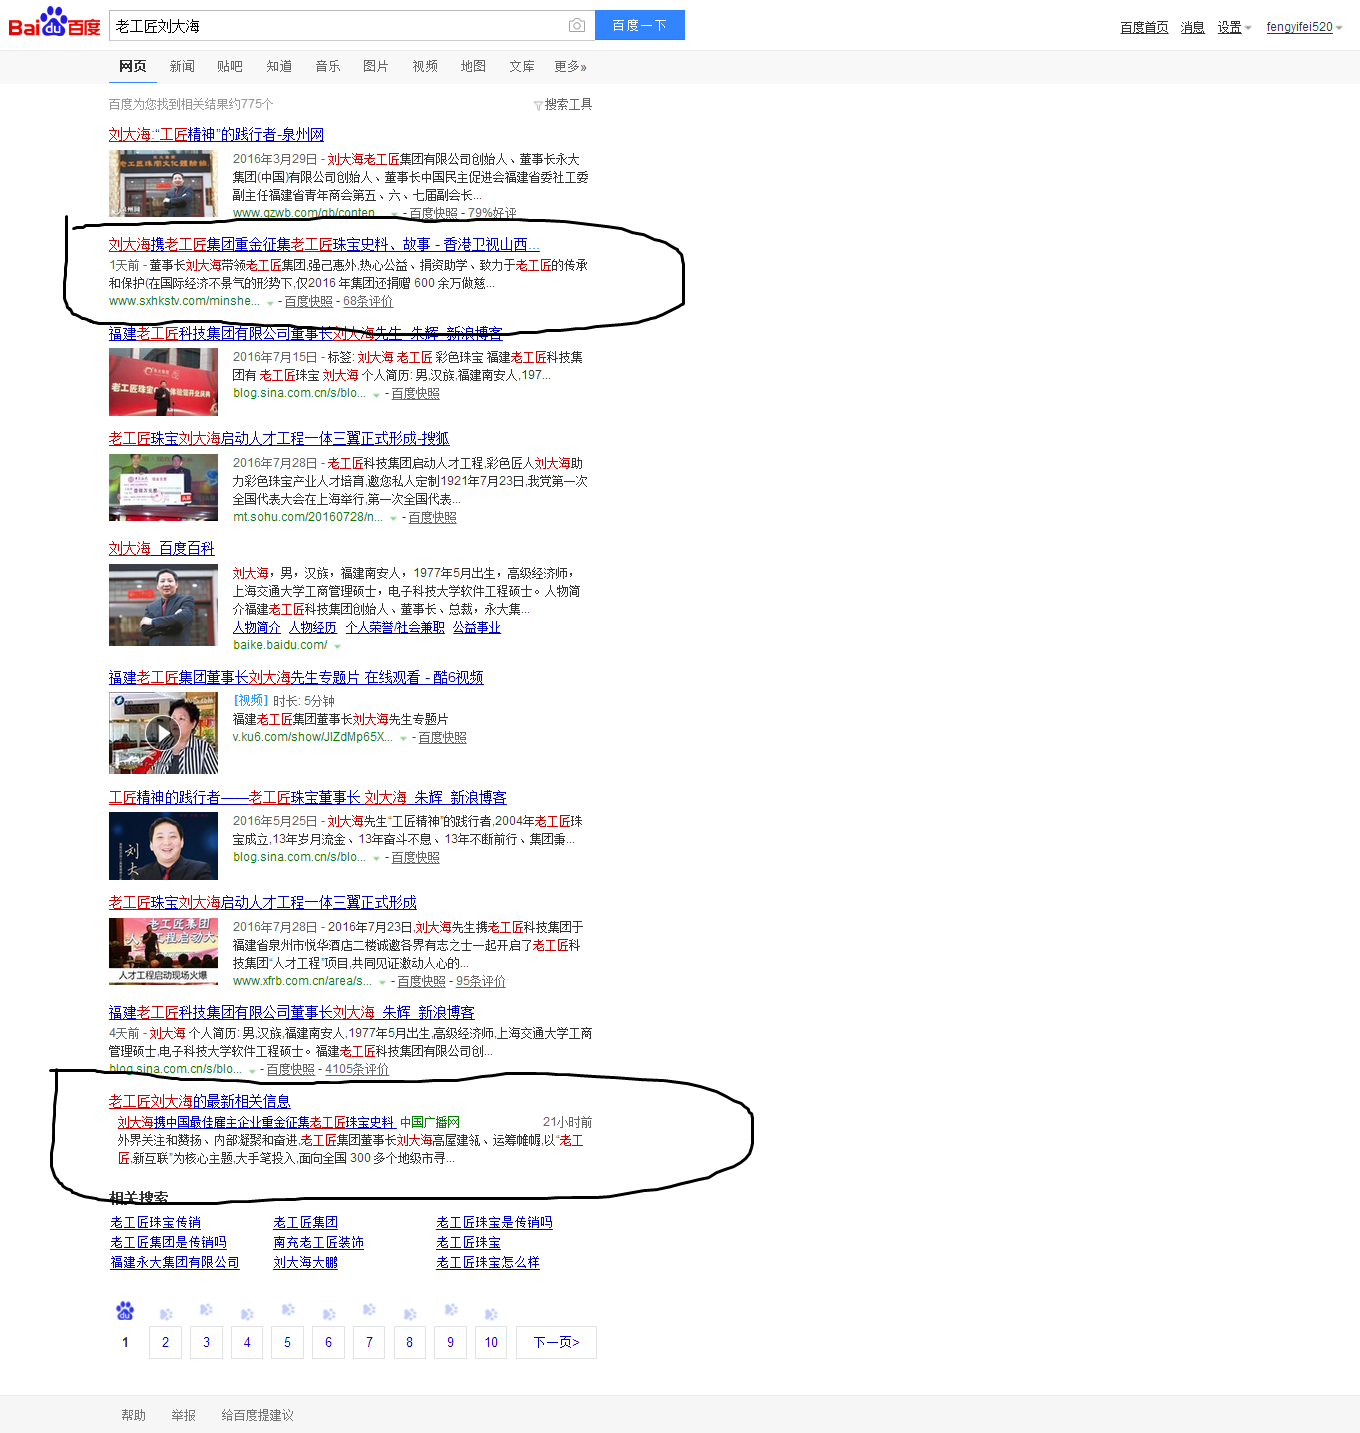Search related 福建永大集团有限公司
This screenshot has height=1433, width=1360.
tap(175, 1262)
